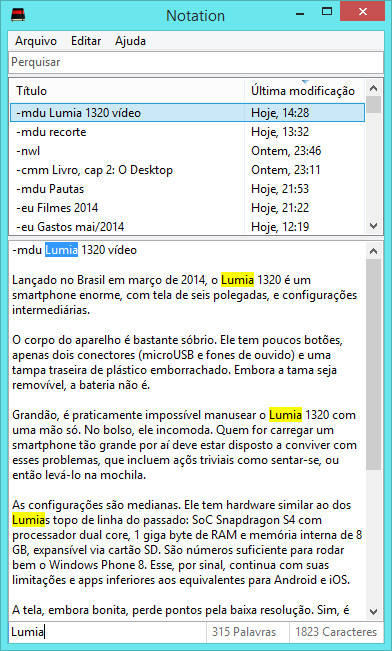Click the '315 Palavras' status counter

[244, 632]
